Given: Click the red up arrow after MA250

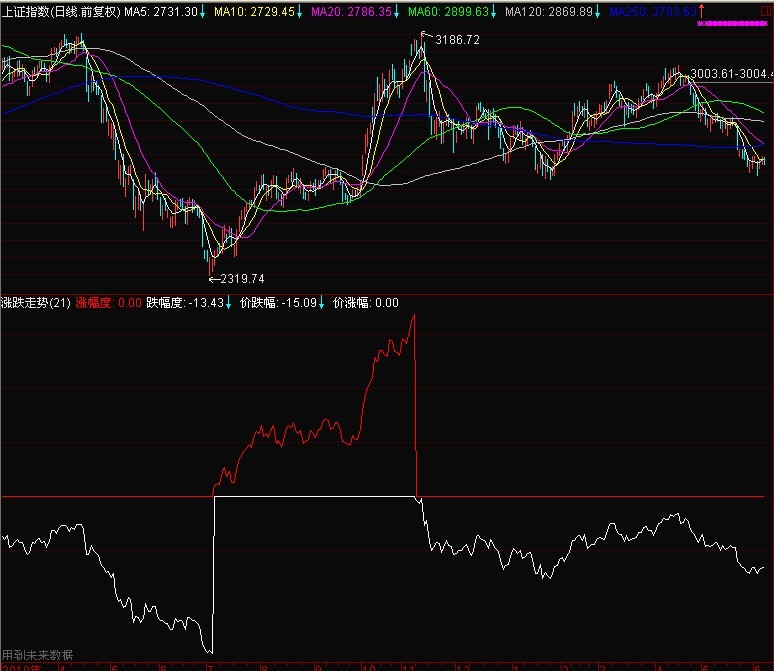Looking at the screenshot, I should 701,11.
